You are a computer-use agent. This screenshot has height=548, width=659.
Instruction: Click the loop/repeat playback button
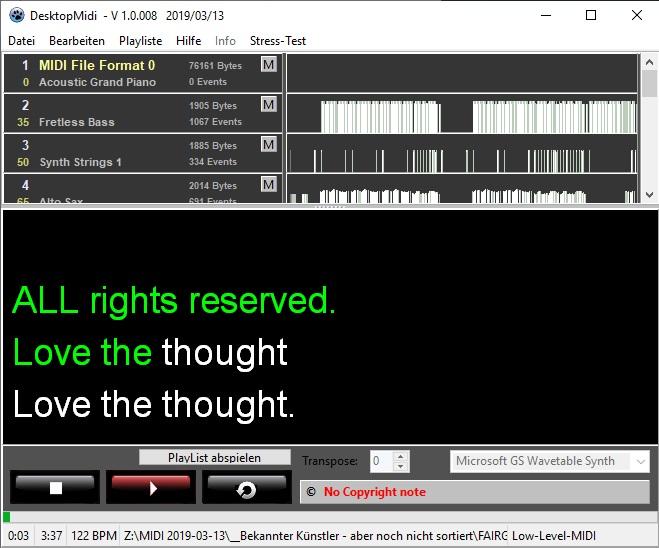pos(247,487)
